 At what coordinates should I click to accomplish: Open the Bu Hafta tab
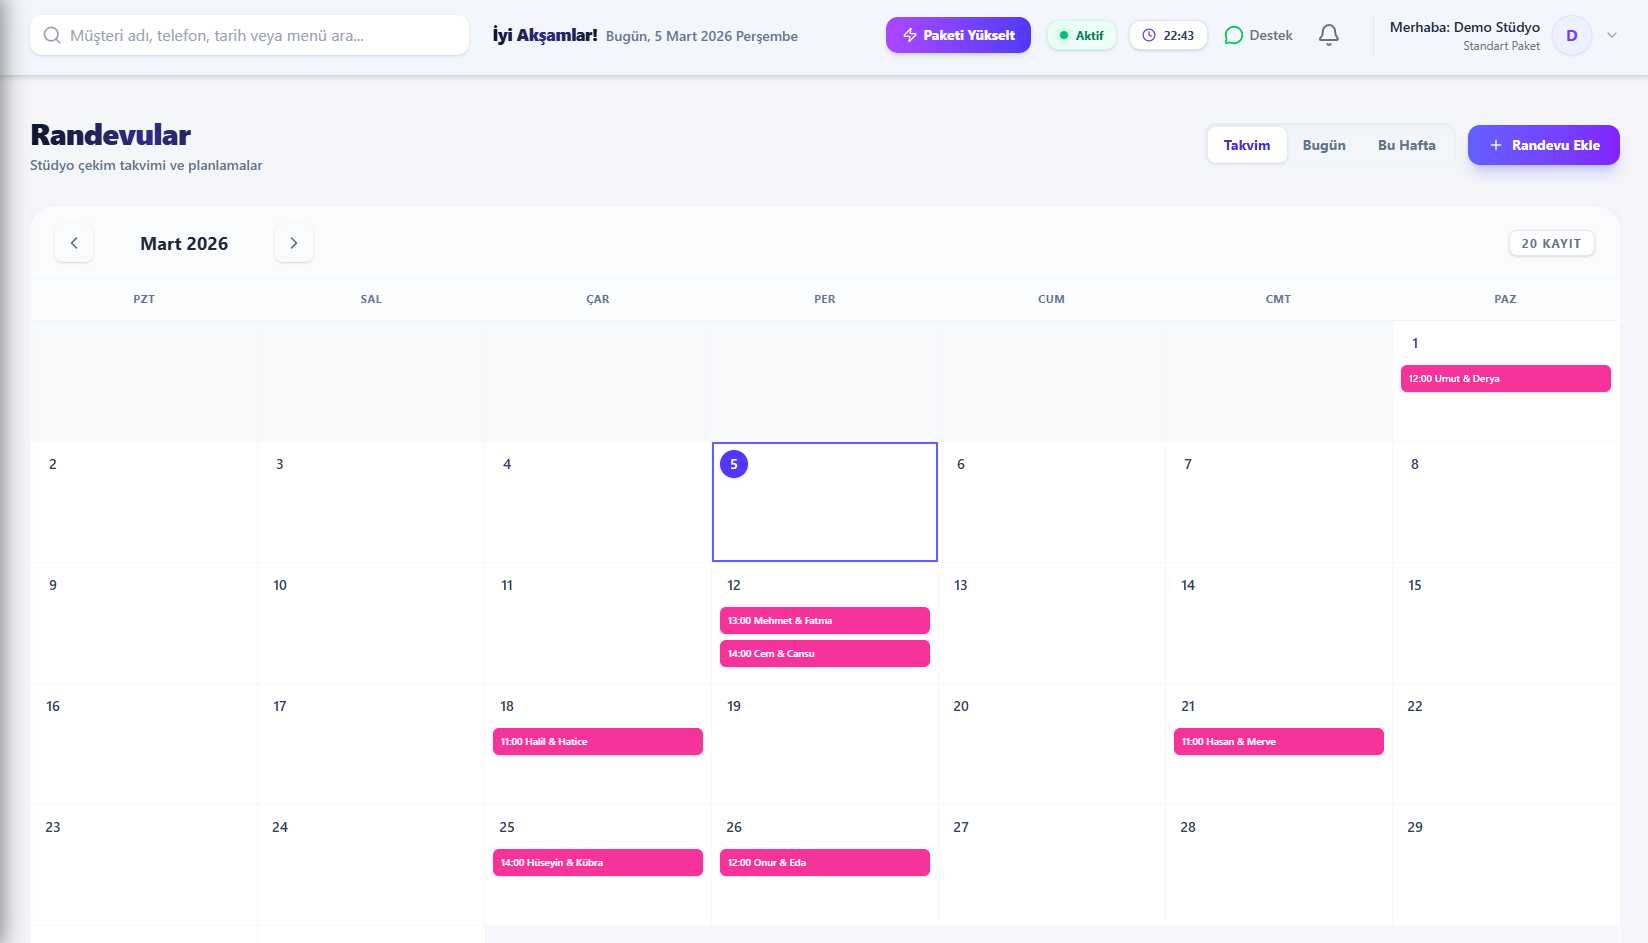1406,146
